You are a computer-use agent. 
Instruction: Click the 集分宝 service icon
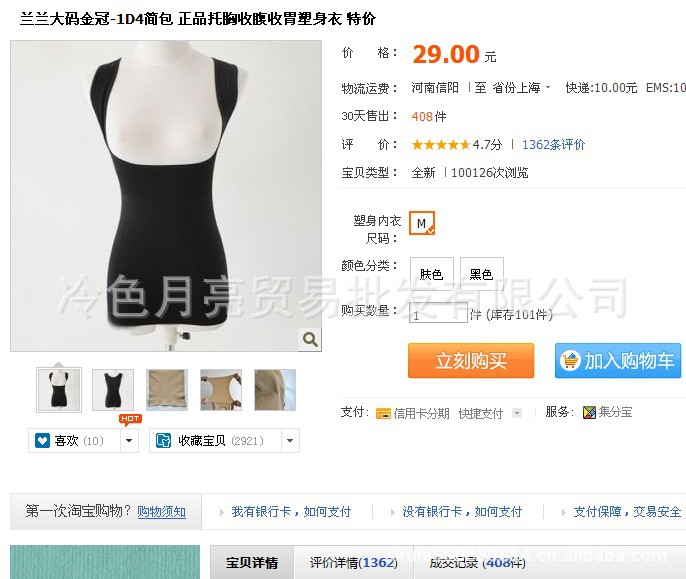point(589,412)
